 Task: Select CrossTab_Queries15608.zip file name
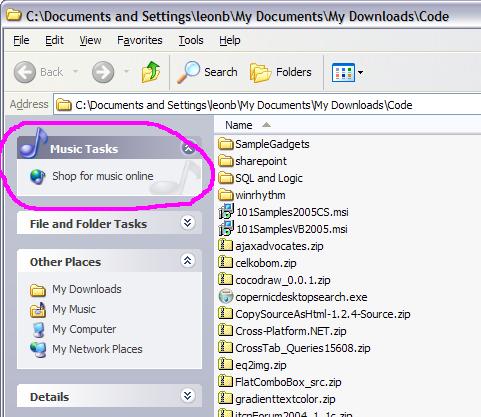coord(303,348)
